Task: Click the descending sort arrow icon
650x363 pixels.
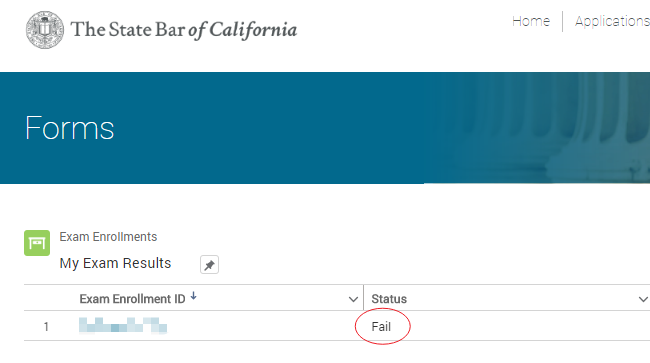Action: 193,296
